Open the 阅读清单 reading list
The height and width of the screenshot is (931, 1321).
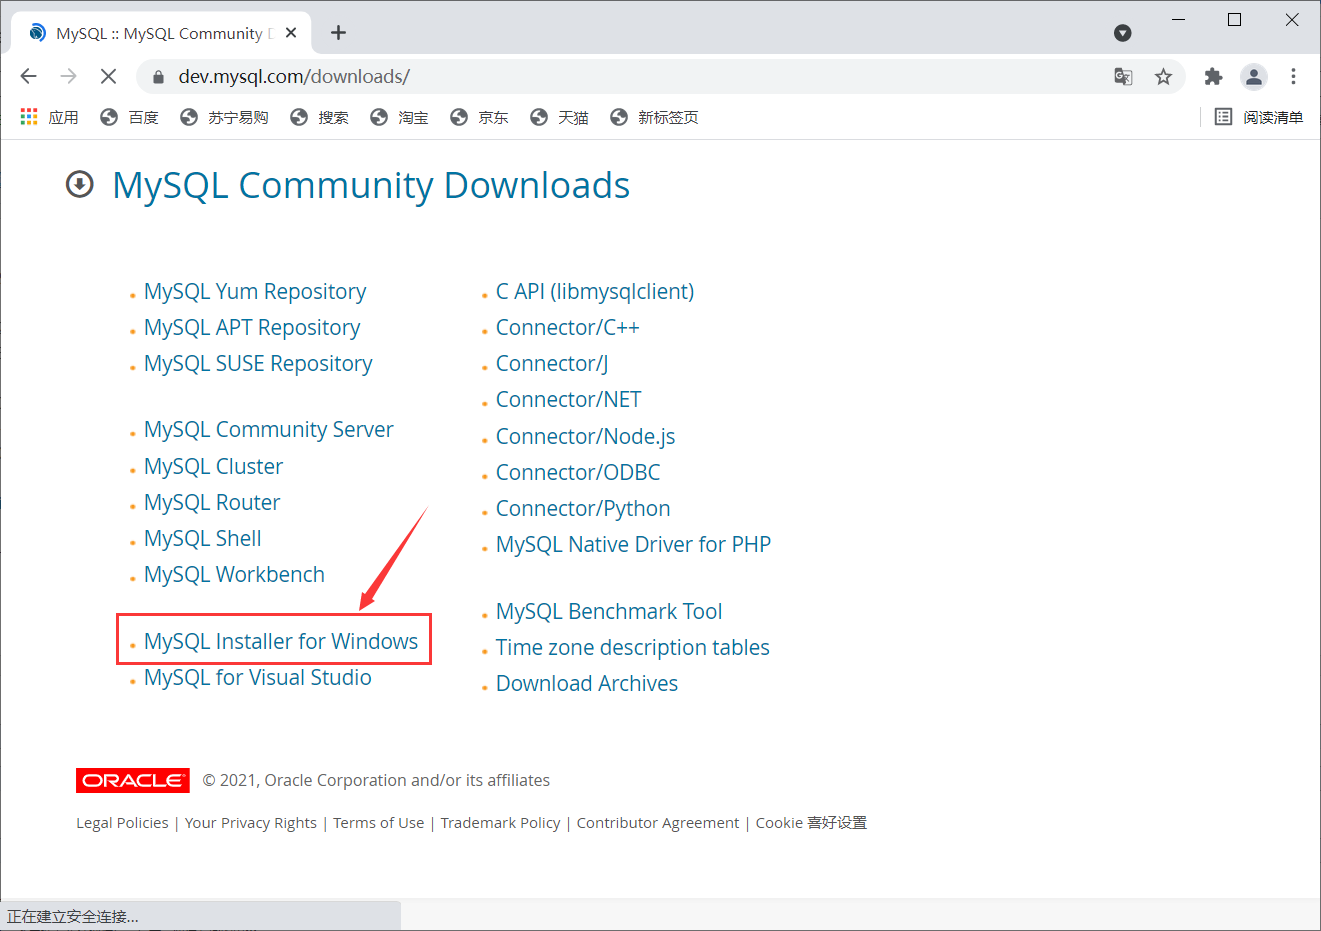pos(1259,117)
